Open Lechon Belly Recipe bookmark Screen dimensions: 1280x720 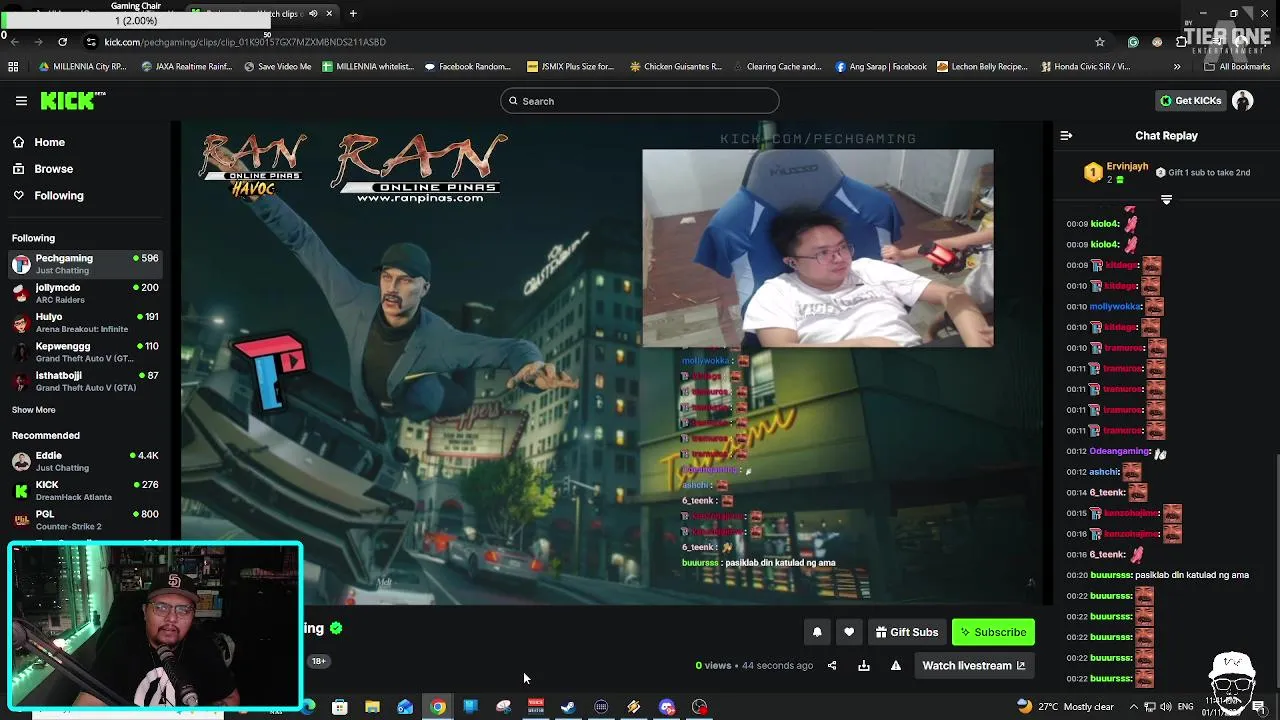tap(982, 67)
